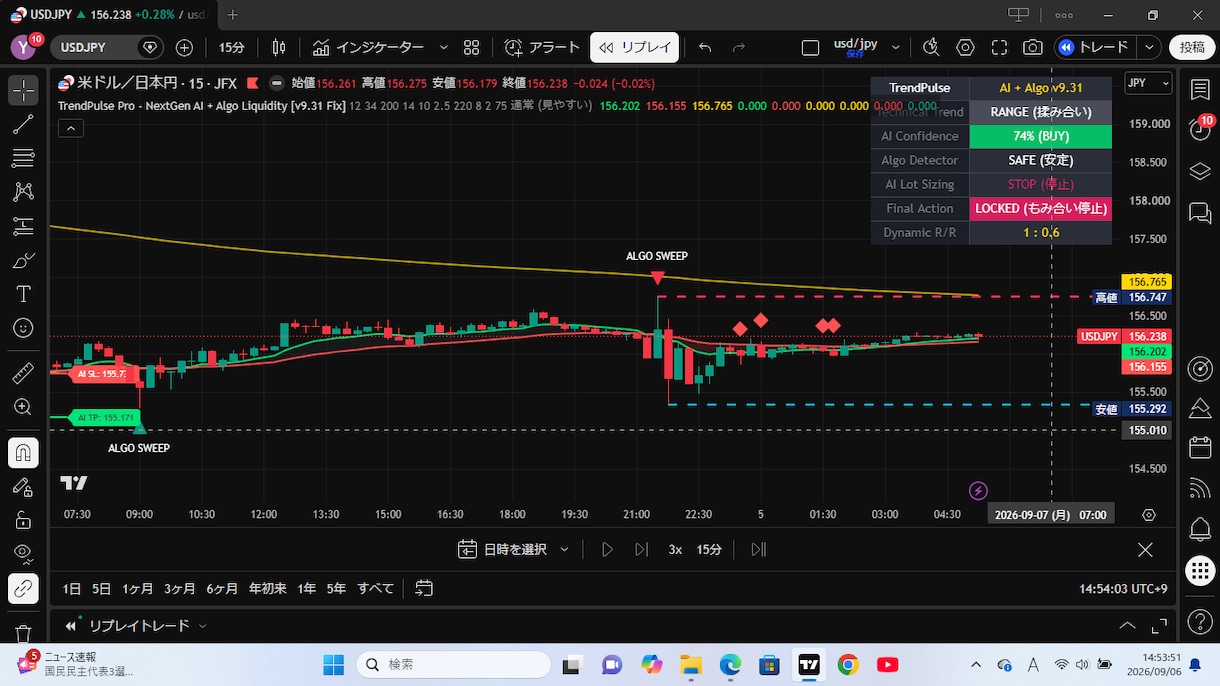Open the go-to-date calendar icon
The width and height of the screenshot is (1220, 686).
coord(424,588)
